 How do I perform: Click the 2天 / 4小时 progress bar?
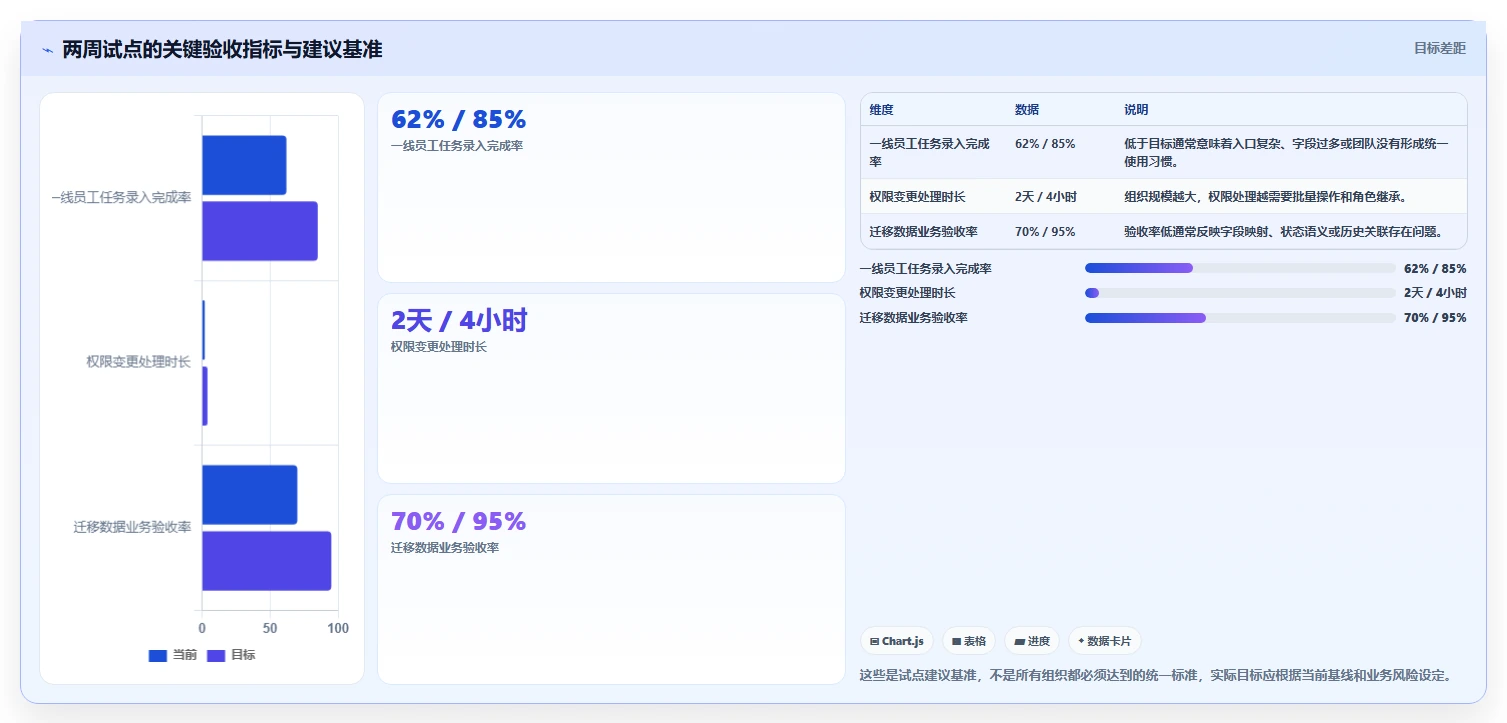pyautogui.click(x=1240, y=293)
